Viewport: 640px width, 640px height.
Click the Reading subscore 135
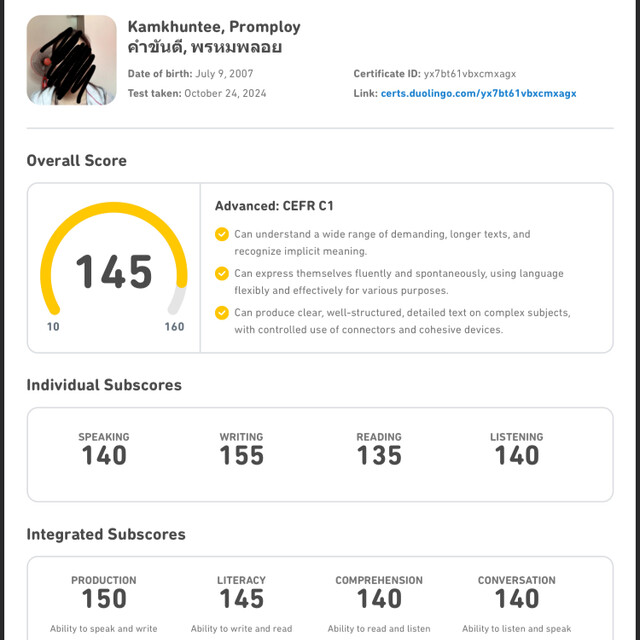(379, 455)
